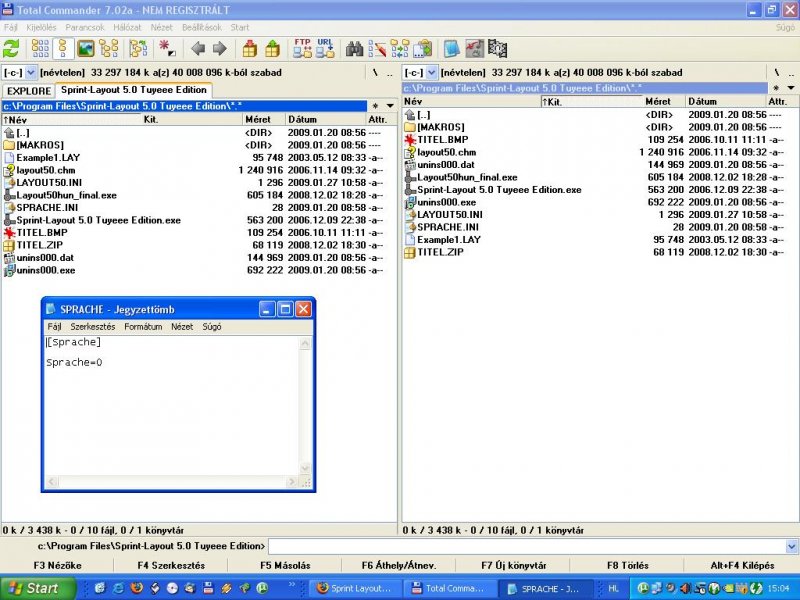This screenshot has height=600, width=800.
Task: Open file search binoculars icon
Action: tap(355, 49)
